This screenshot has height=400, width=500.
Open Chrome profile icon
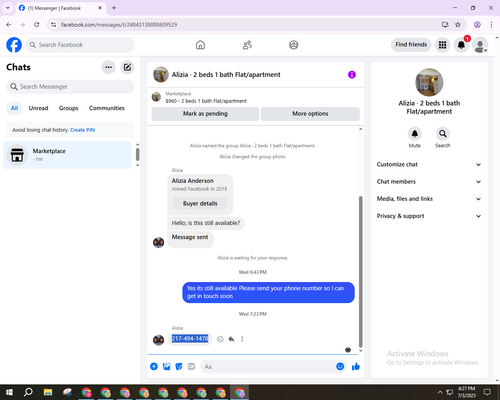477,24
